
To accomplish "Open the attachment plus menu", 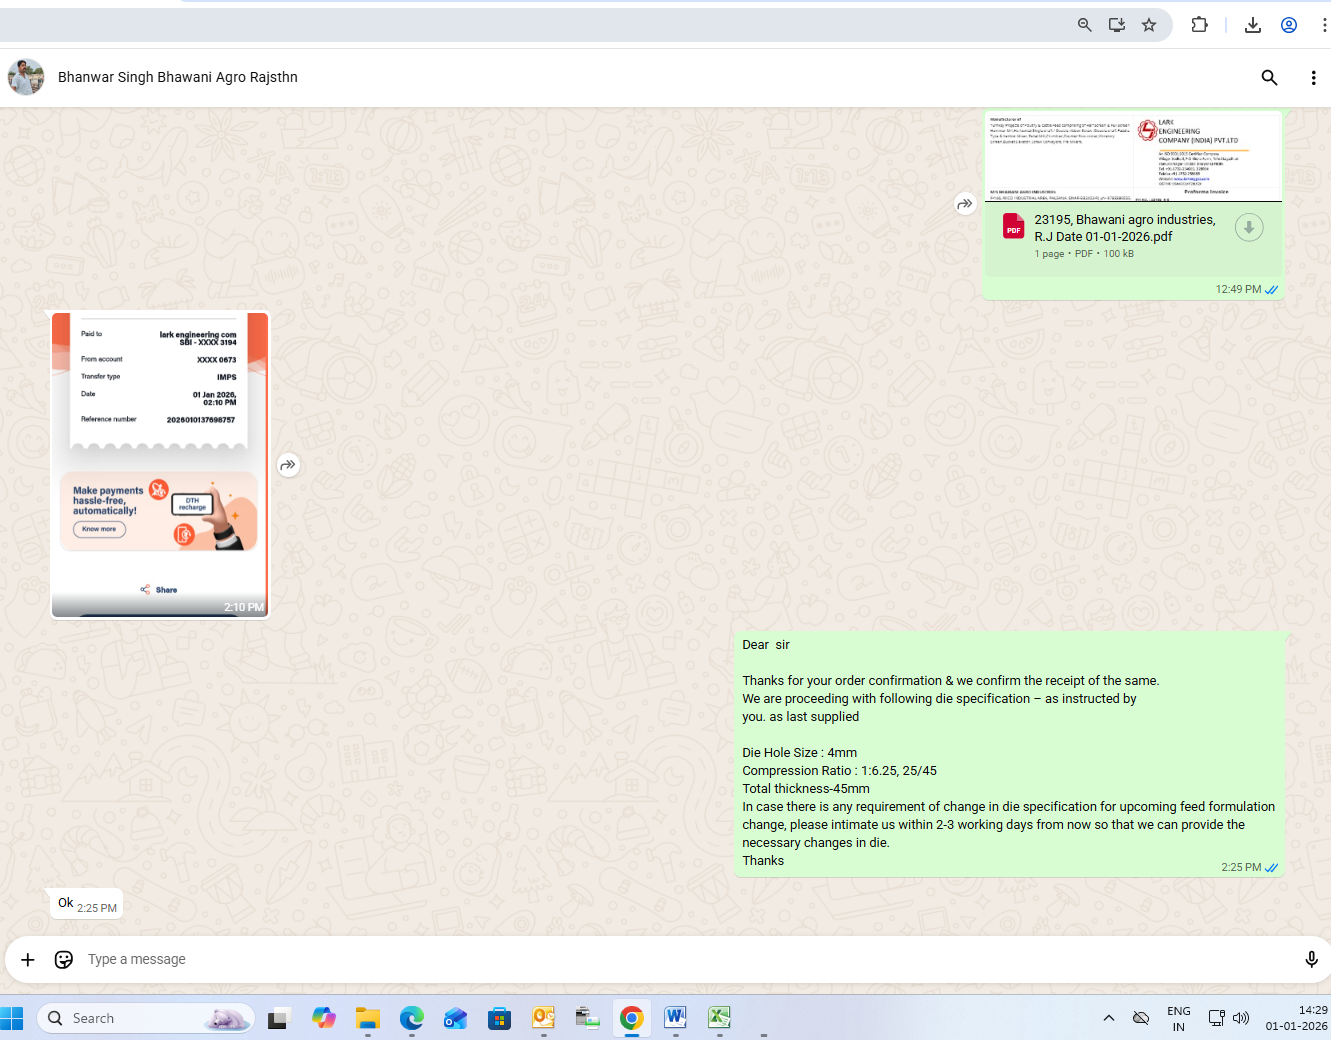I will coord(28,960).
